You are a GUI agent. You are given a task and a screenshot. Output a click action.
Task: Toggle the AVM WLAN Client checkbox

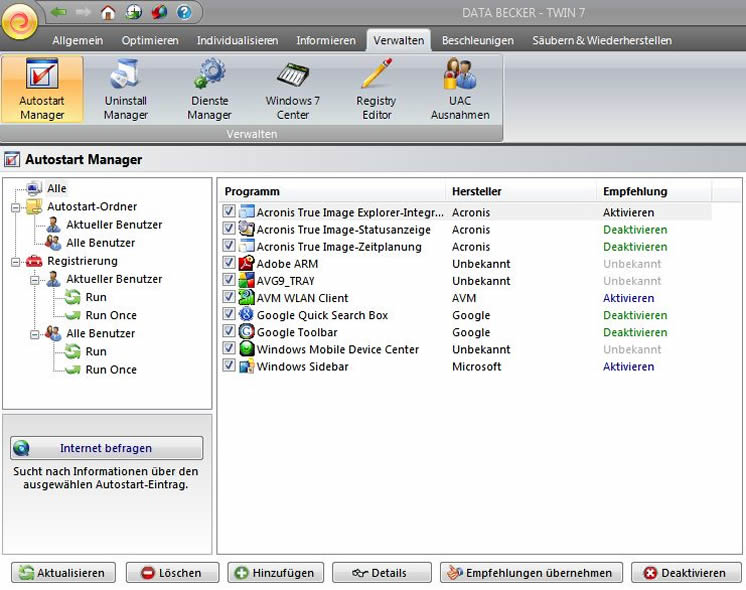(x=229, y=296)
